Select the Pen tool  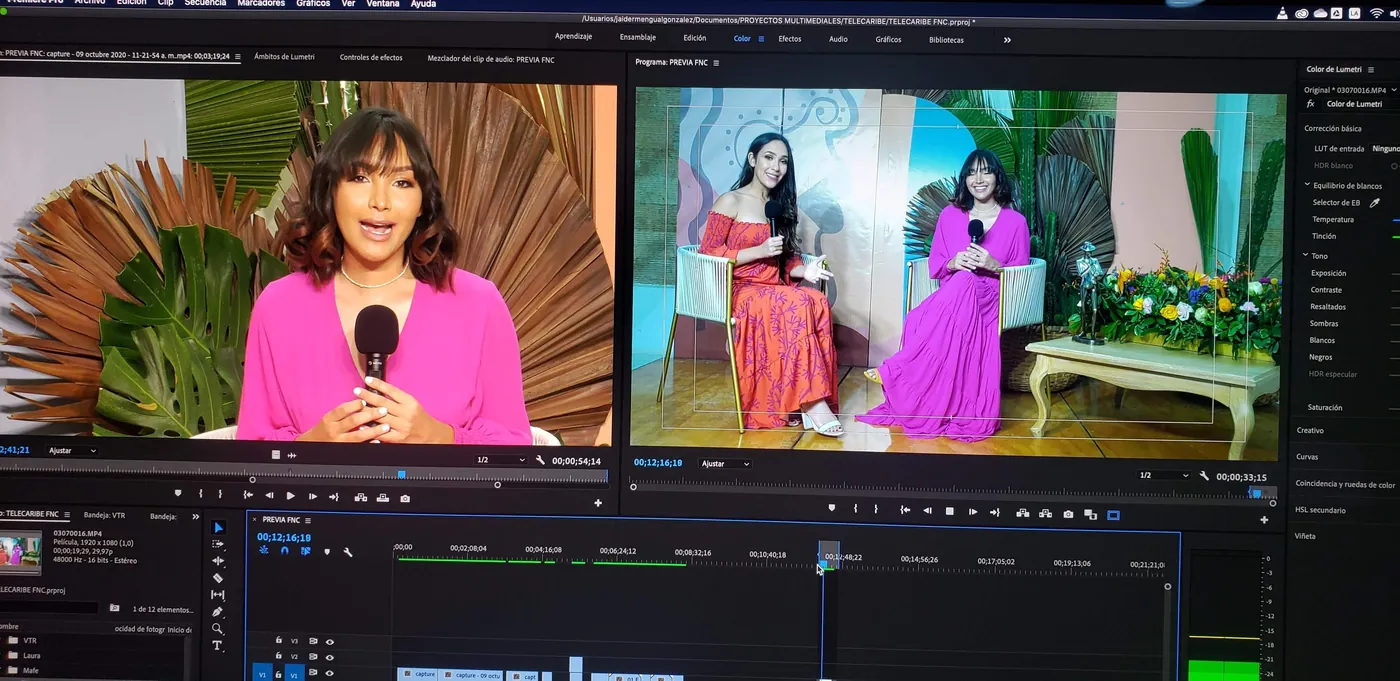click(x=218, y=612)
